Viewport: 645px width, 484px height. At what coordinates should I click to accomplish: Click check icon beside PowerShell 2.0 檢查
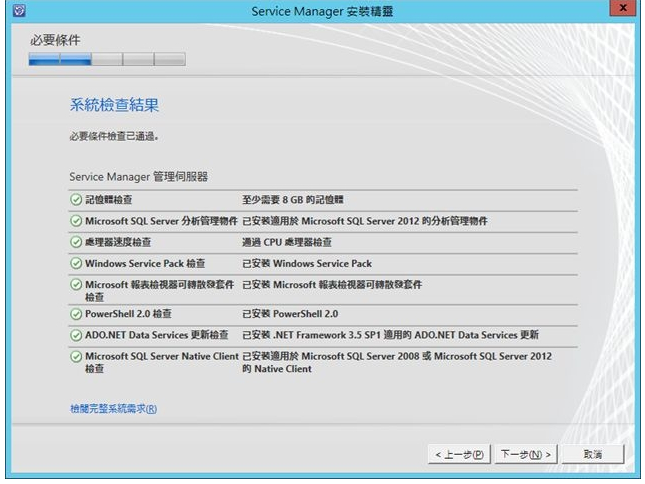tap(76, 314)
